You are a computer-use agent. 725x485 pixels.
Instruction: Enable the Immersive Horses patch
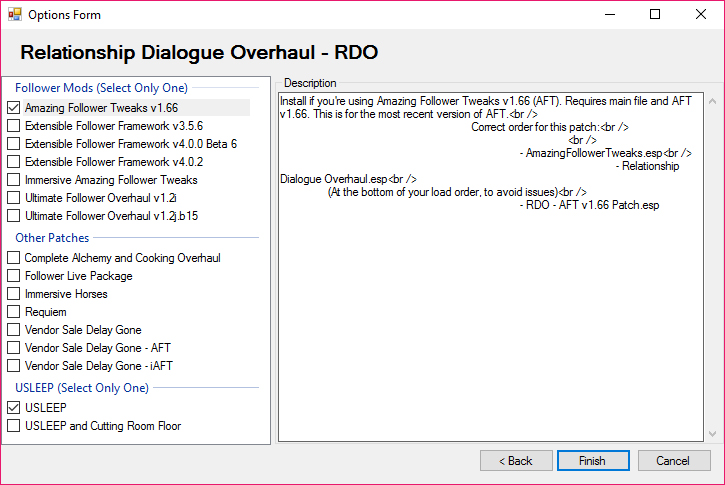tap(14, 294)
